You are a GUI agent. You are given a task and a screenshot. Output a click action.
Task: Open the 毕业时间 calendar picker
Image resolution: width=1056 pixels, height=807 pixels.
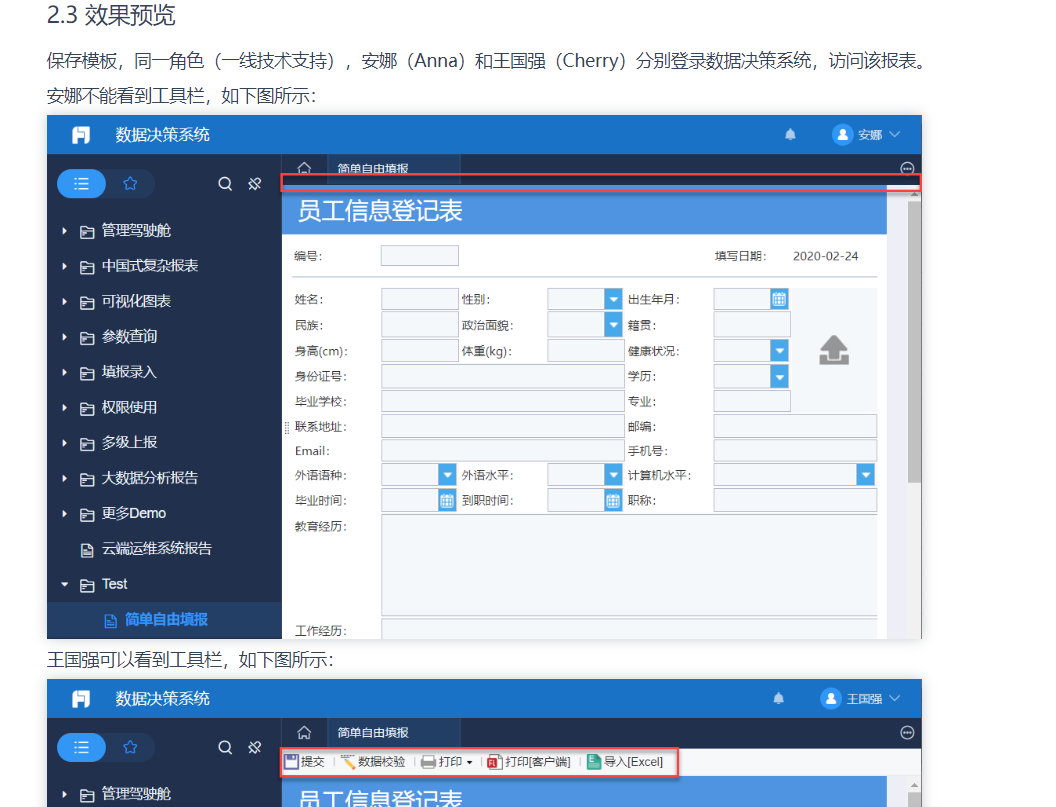pos(447,501)
